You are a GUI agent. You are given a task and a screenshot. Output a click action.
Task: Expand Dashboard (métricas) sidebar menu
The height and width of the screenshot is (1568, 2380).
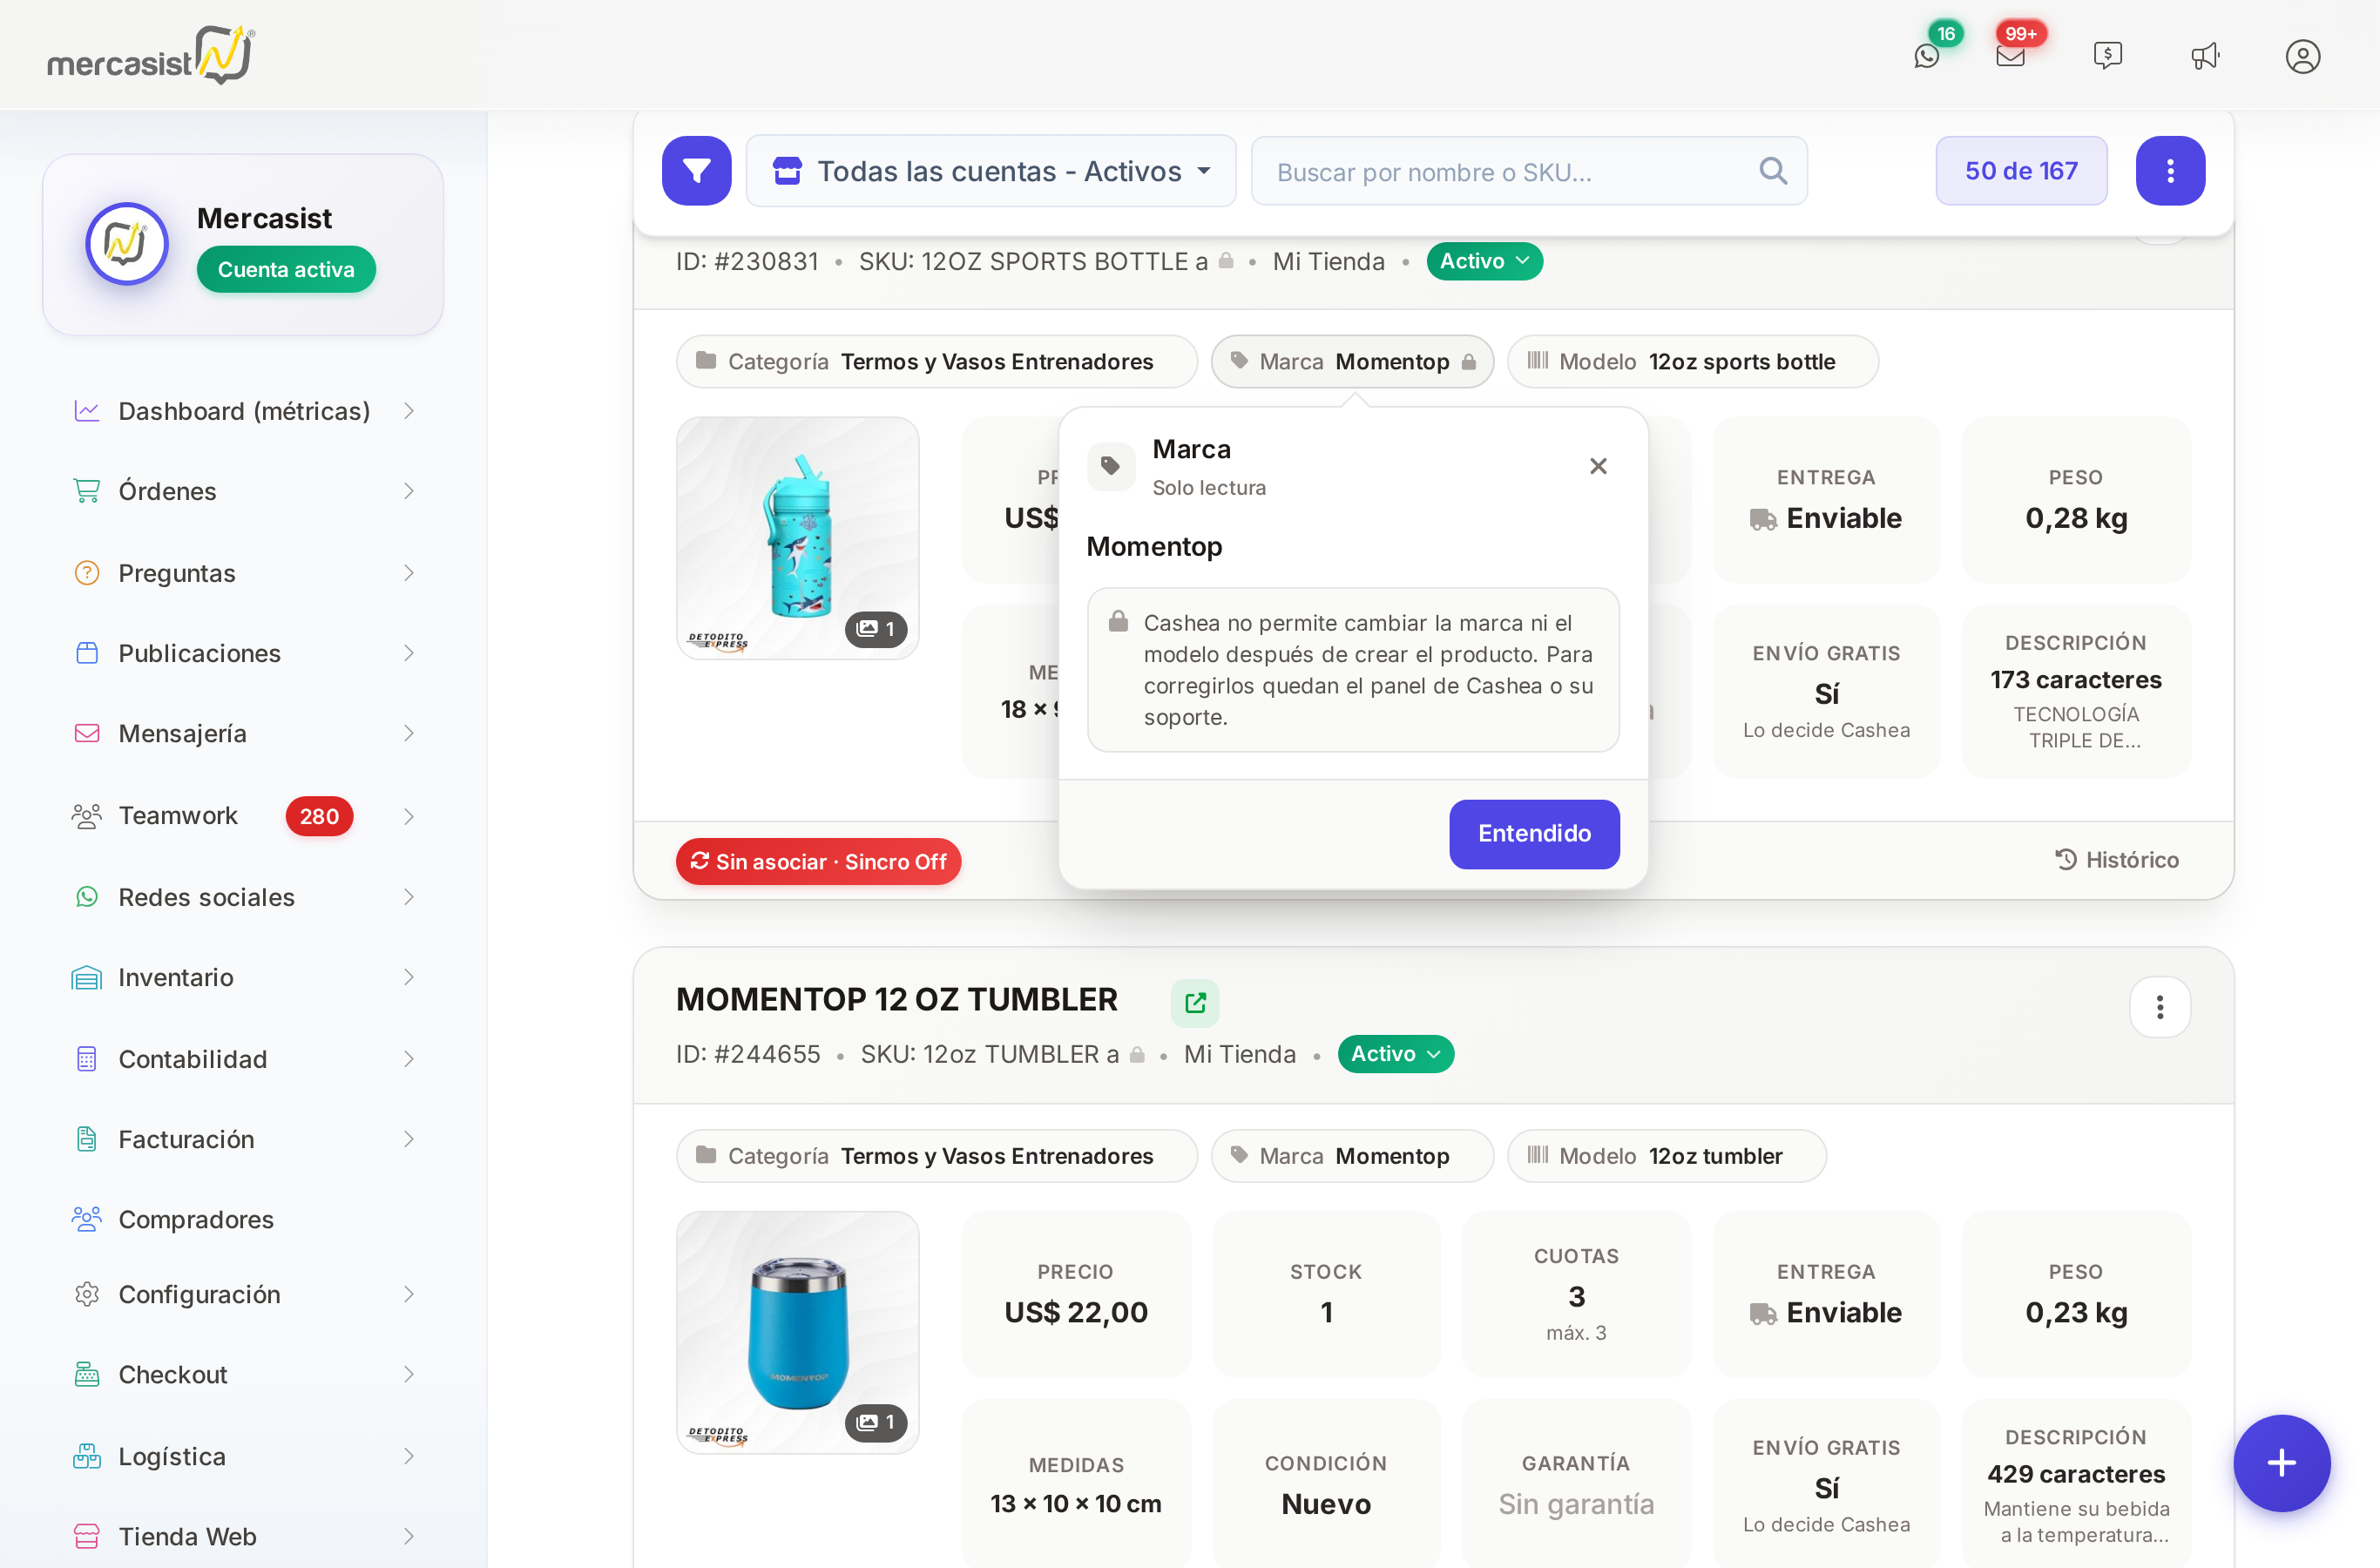pos(244,411)
